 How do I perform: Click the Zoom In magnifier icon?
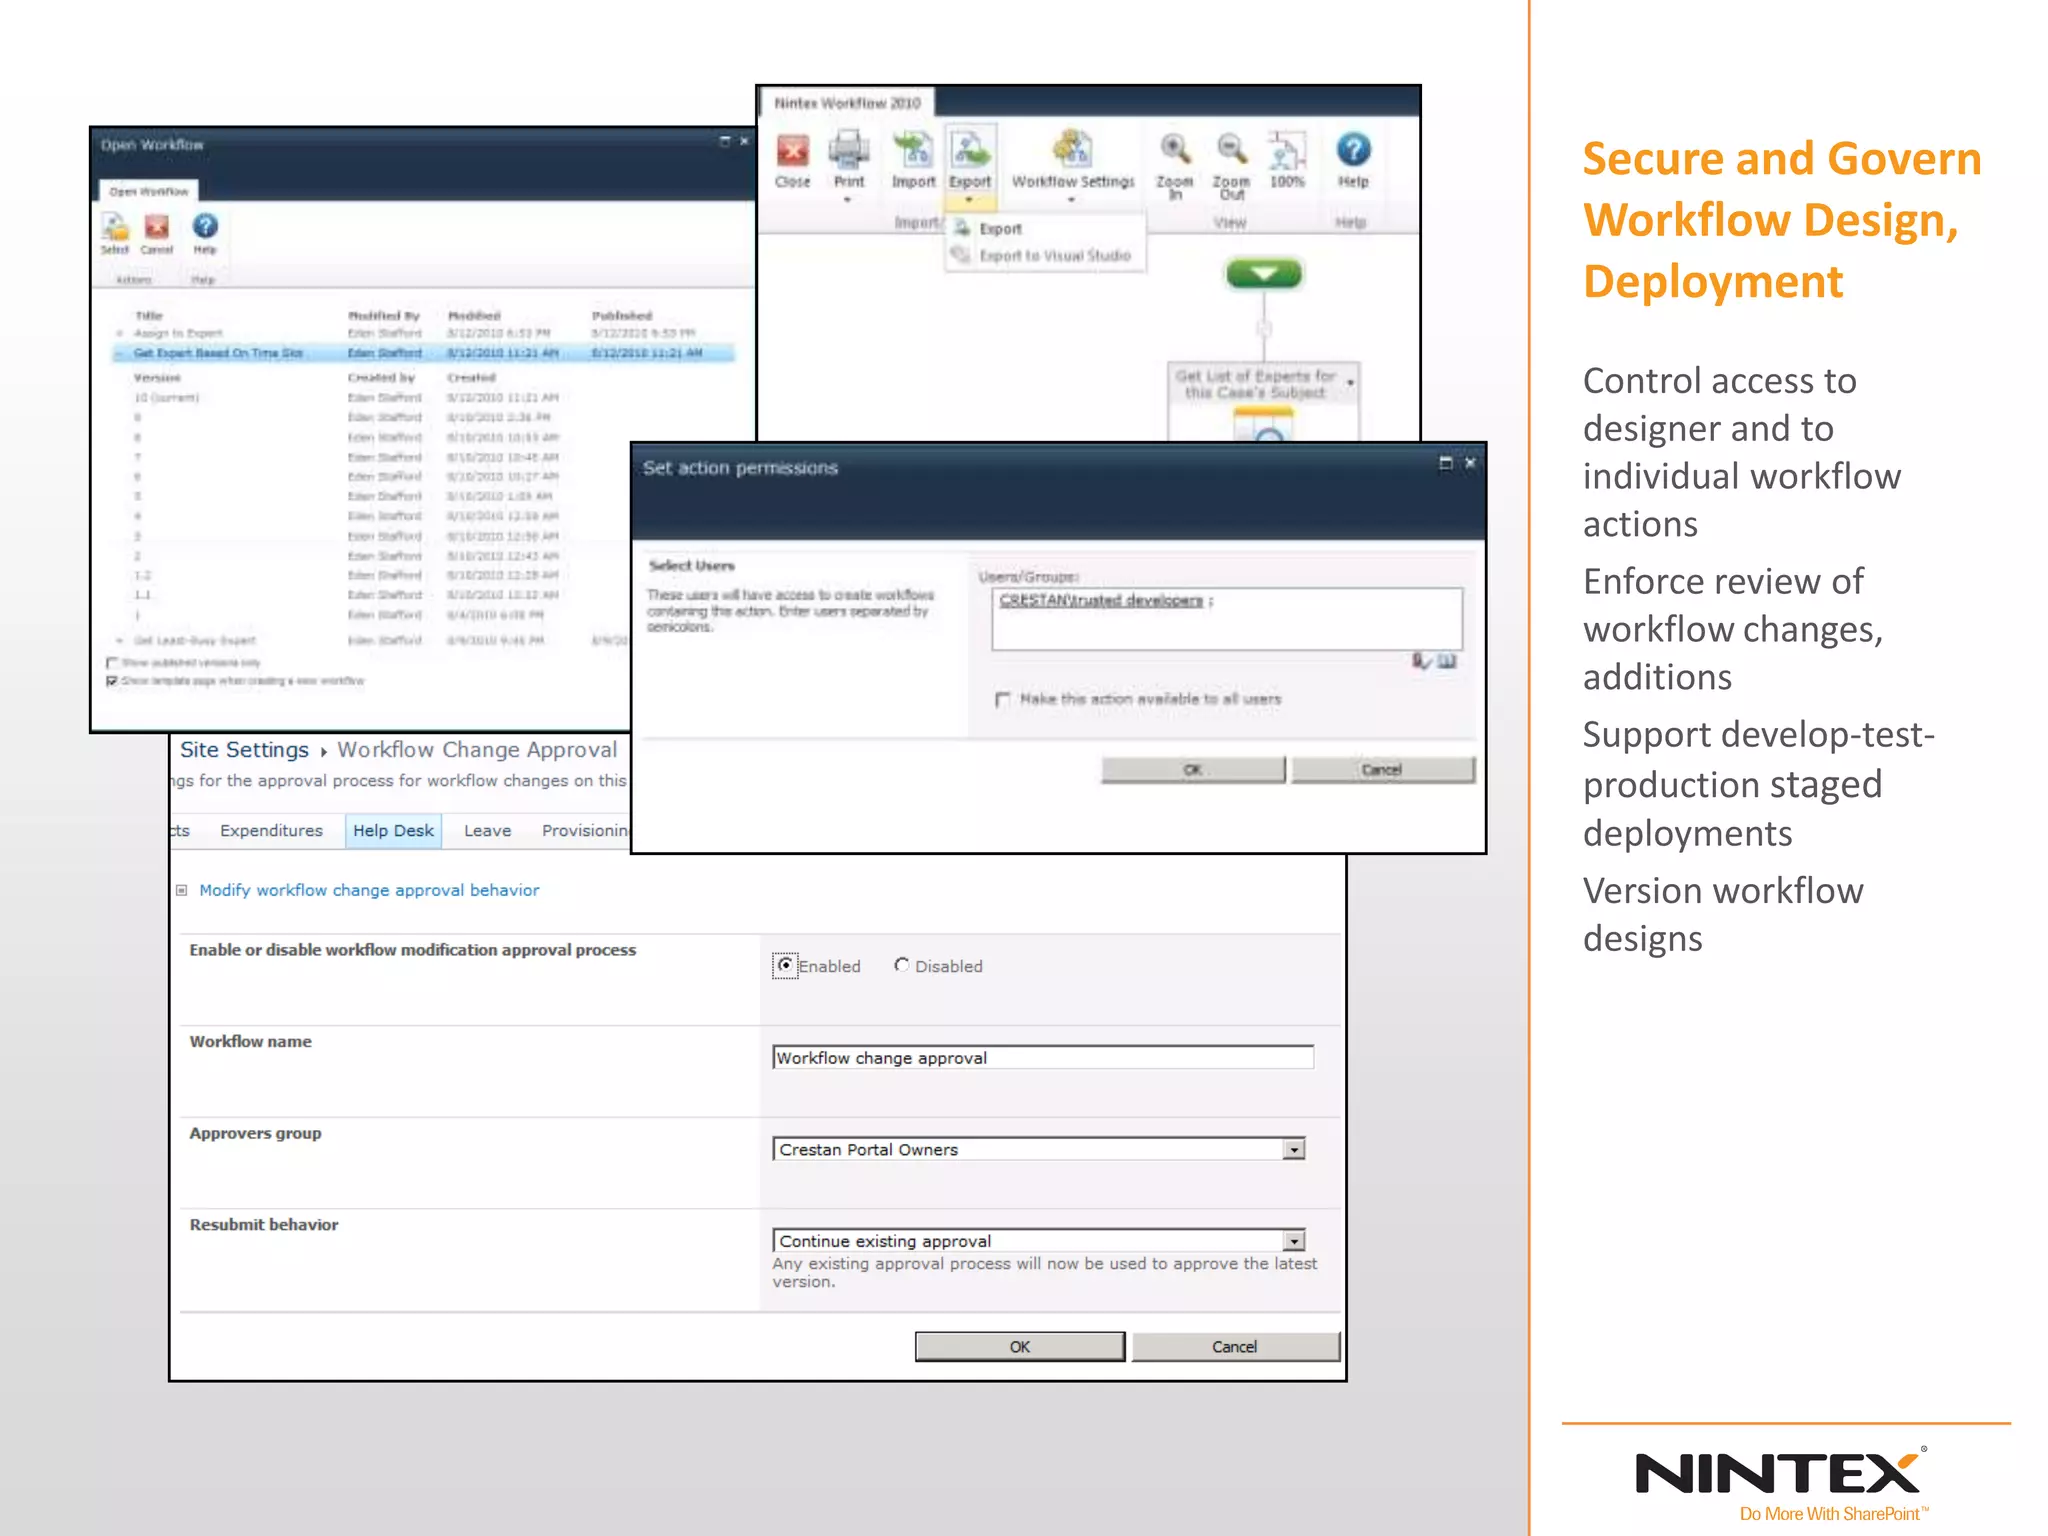1174,151
